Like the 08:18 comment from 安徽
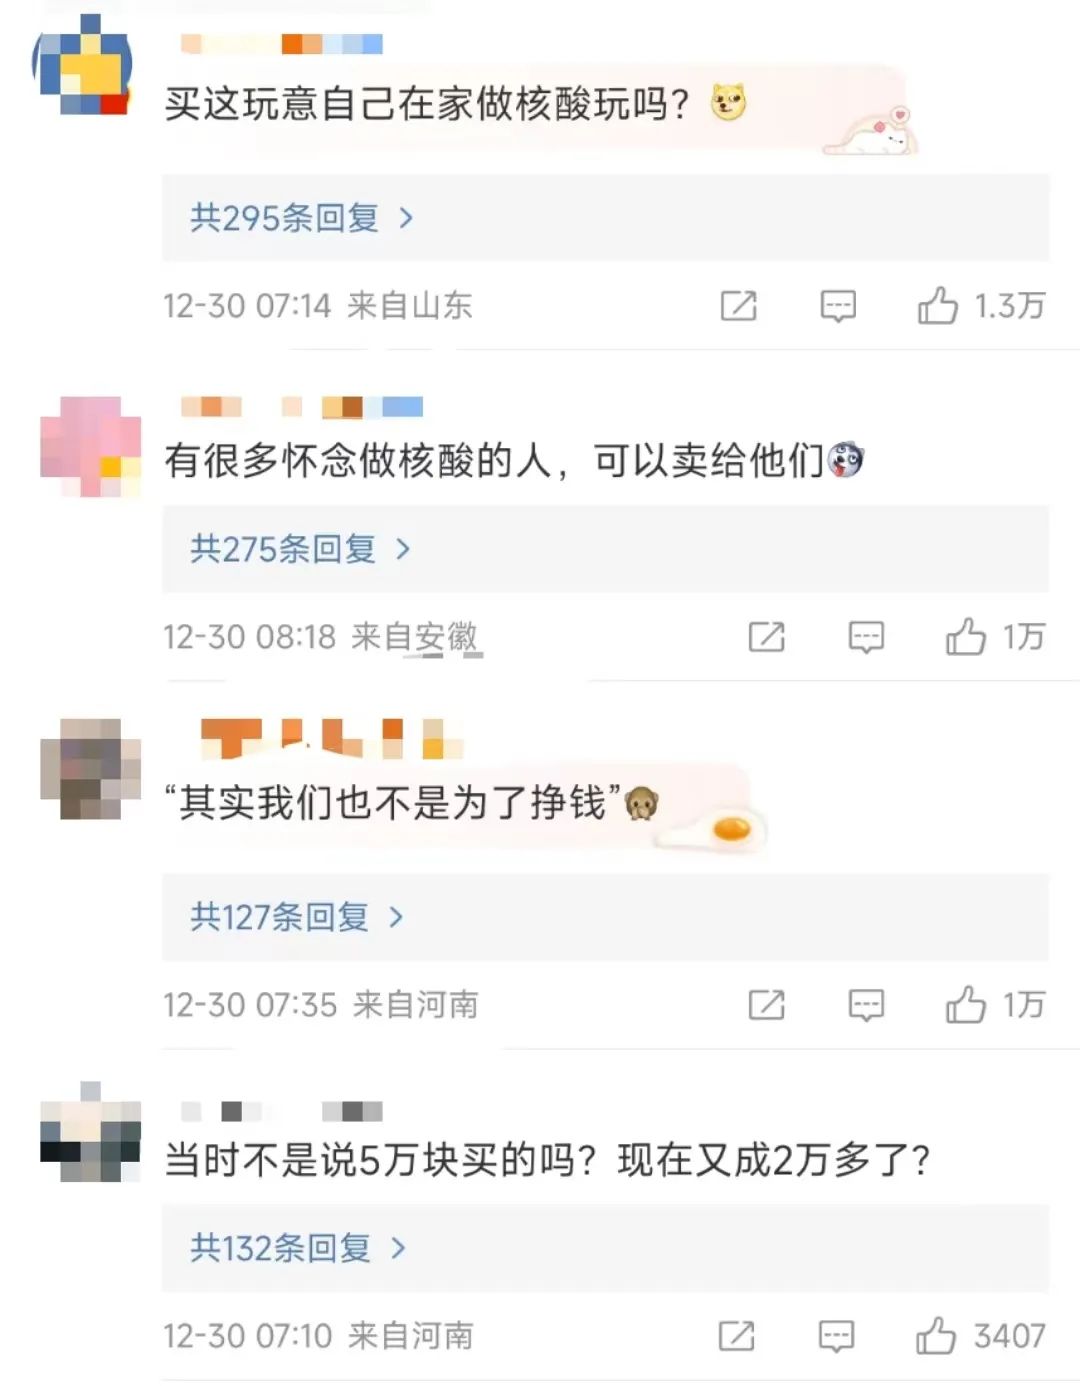 [966, 637]
